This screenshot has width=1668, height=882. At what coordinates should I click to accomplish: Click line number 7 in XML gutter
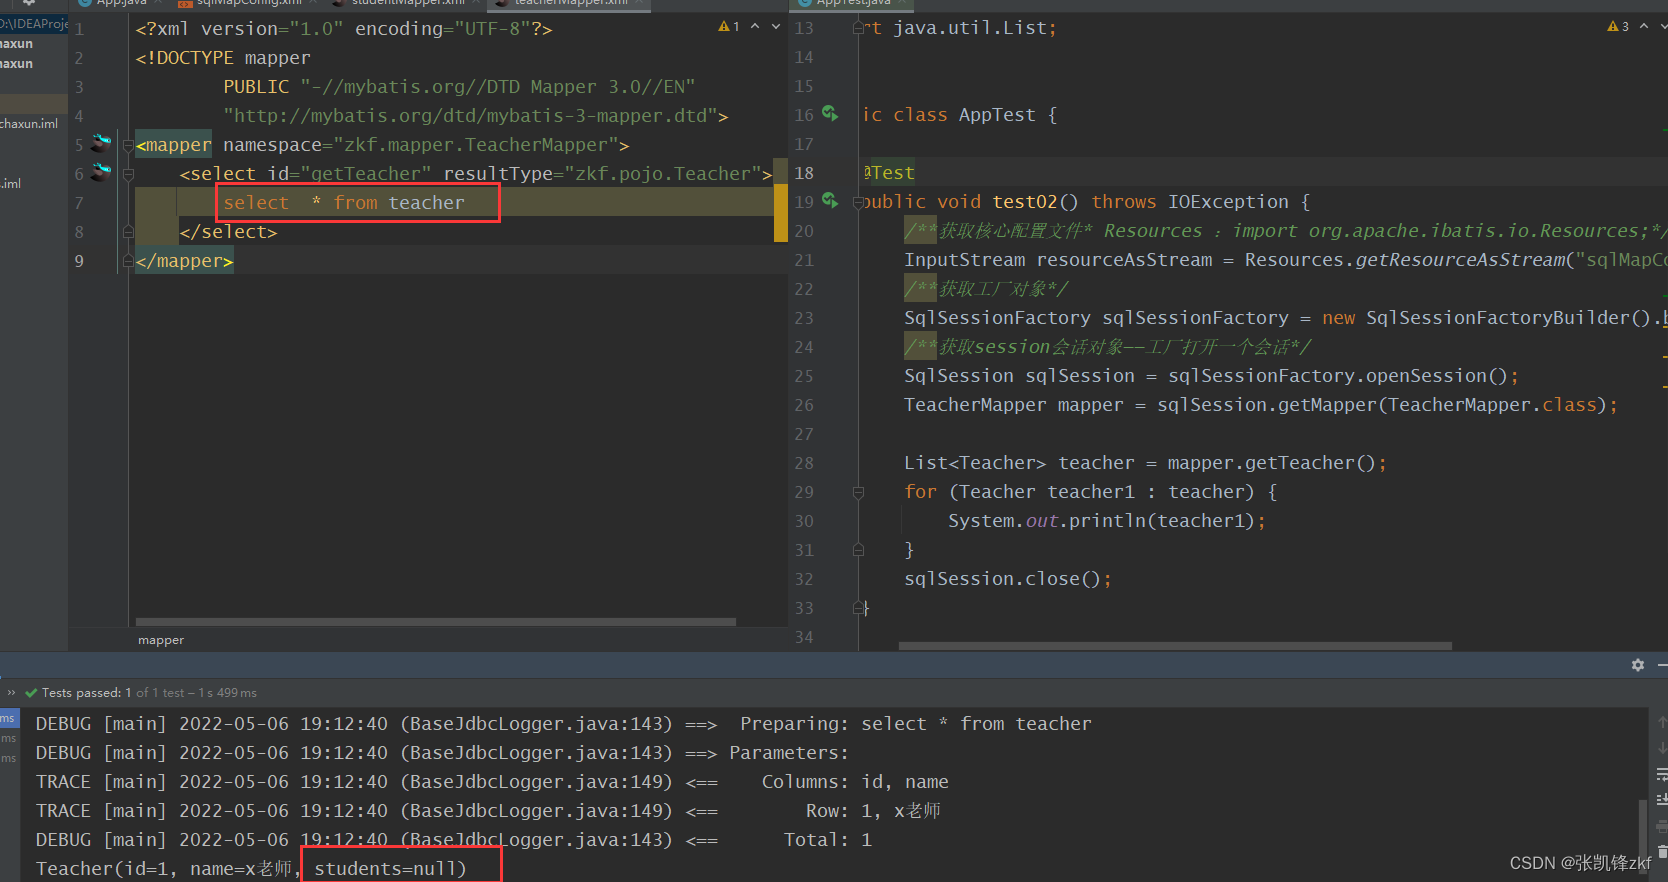(79, 203)
